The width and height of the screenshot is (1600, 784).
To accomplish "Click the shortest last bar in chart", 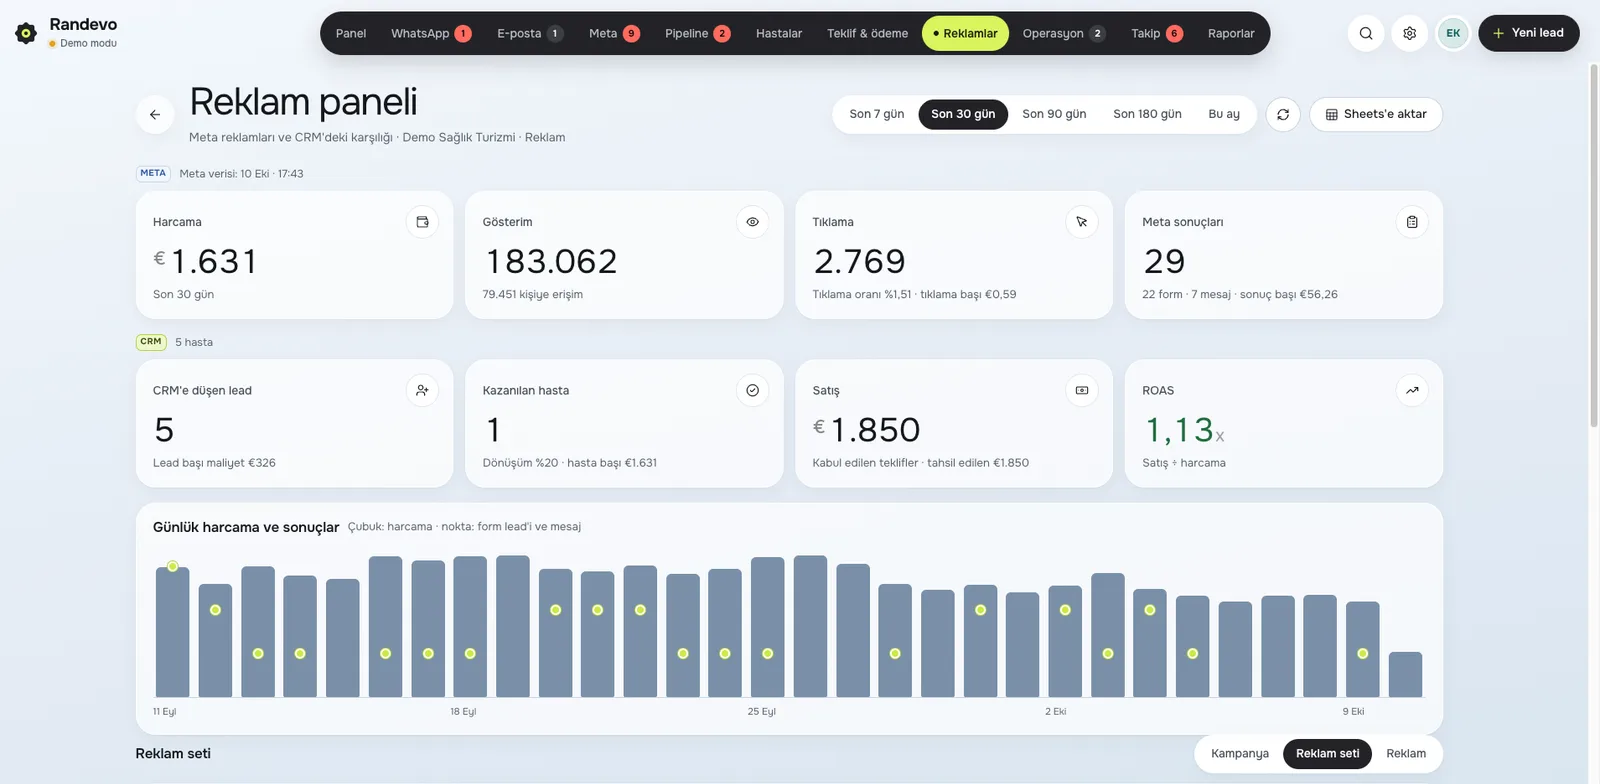I will tap(1405, 675).
